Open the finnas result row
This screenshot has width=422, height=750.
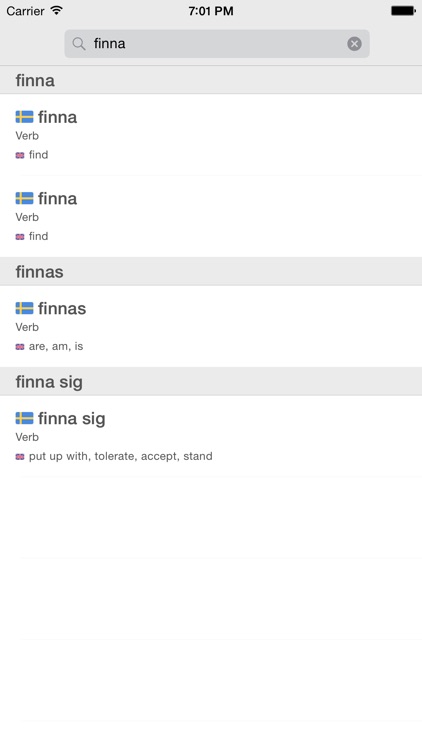pos(211,326)
